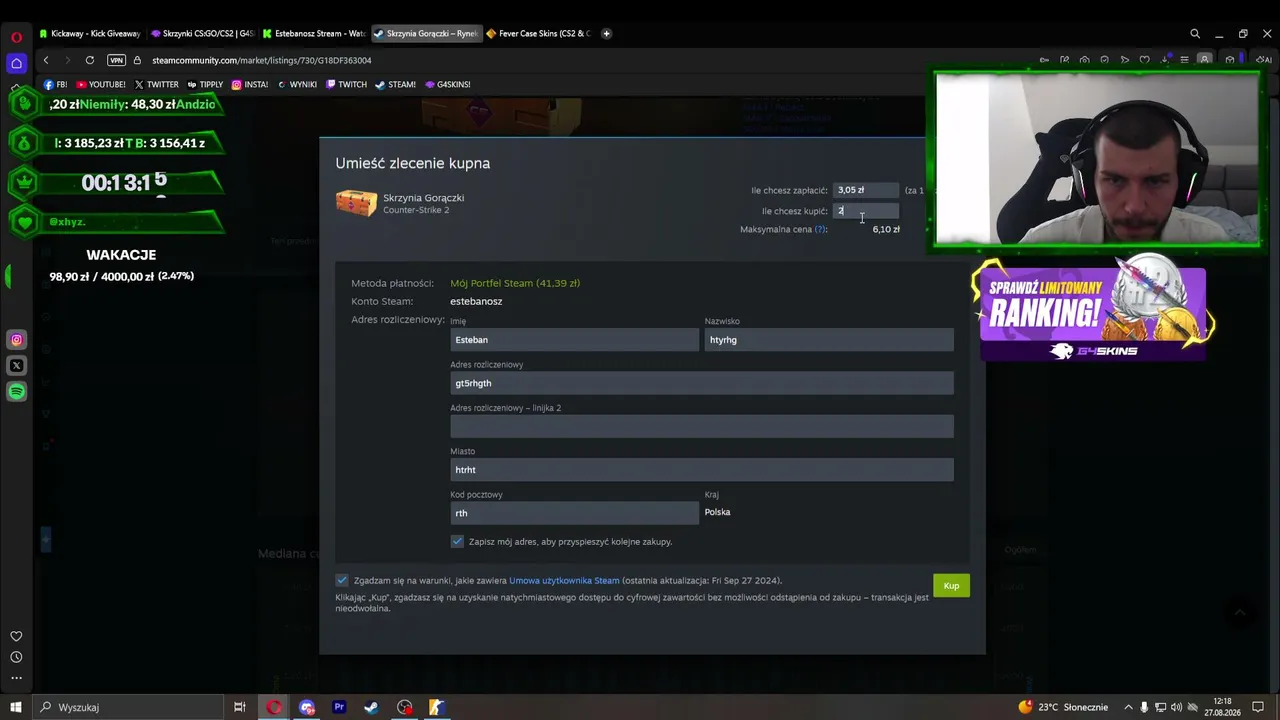Switch to Fever Case Skins tab
The height and width of the screenshot is (720, 1280).
(538, 33)
